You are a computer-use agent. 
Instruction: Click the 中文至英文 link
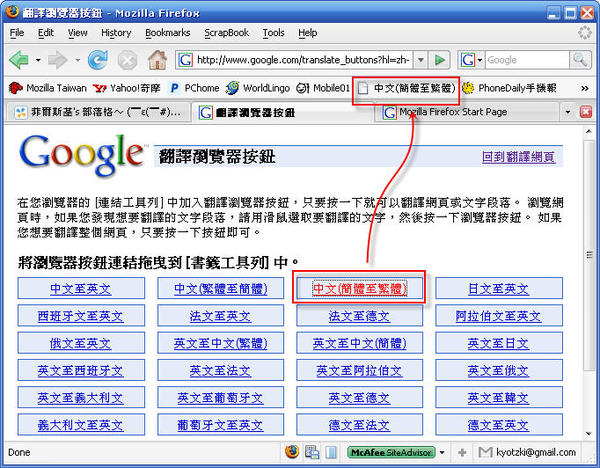(x=80, y=289)
